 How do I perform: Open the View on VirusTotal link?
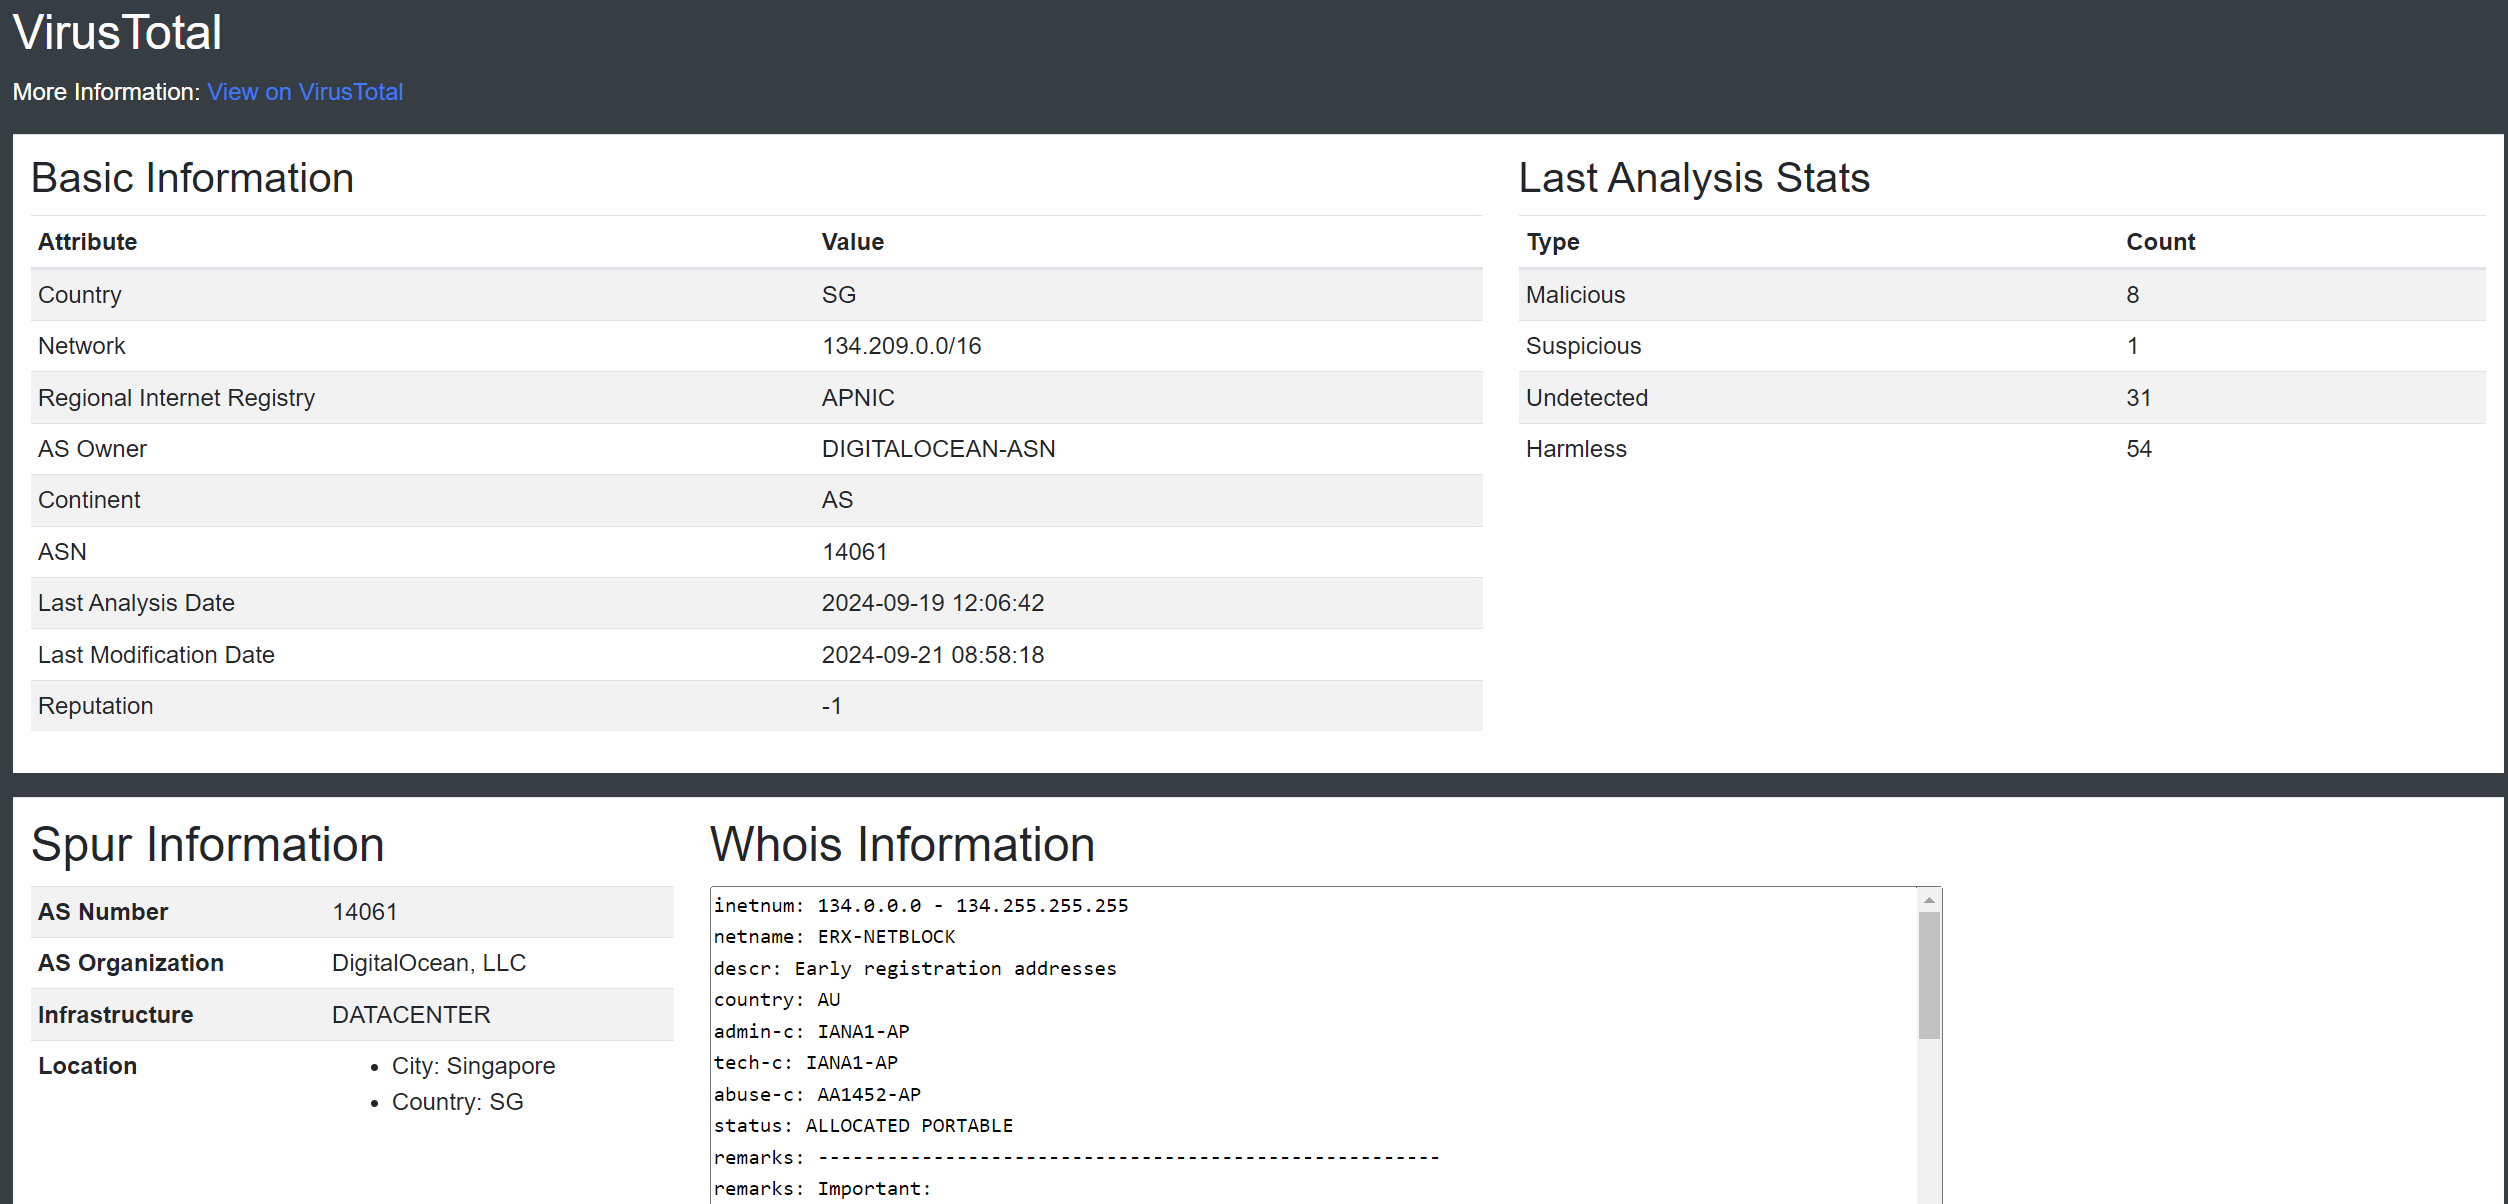point(305,92)
